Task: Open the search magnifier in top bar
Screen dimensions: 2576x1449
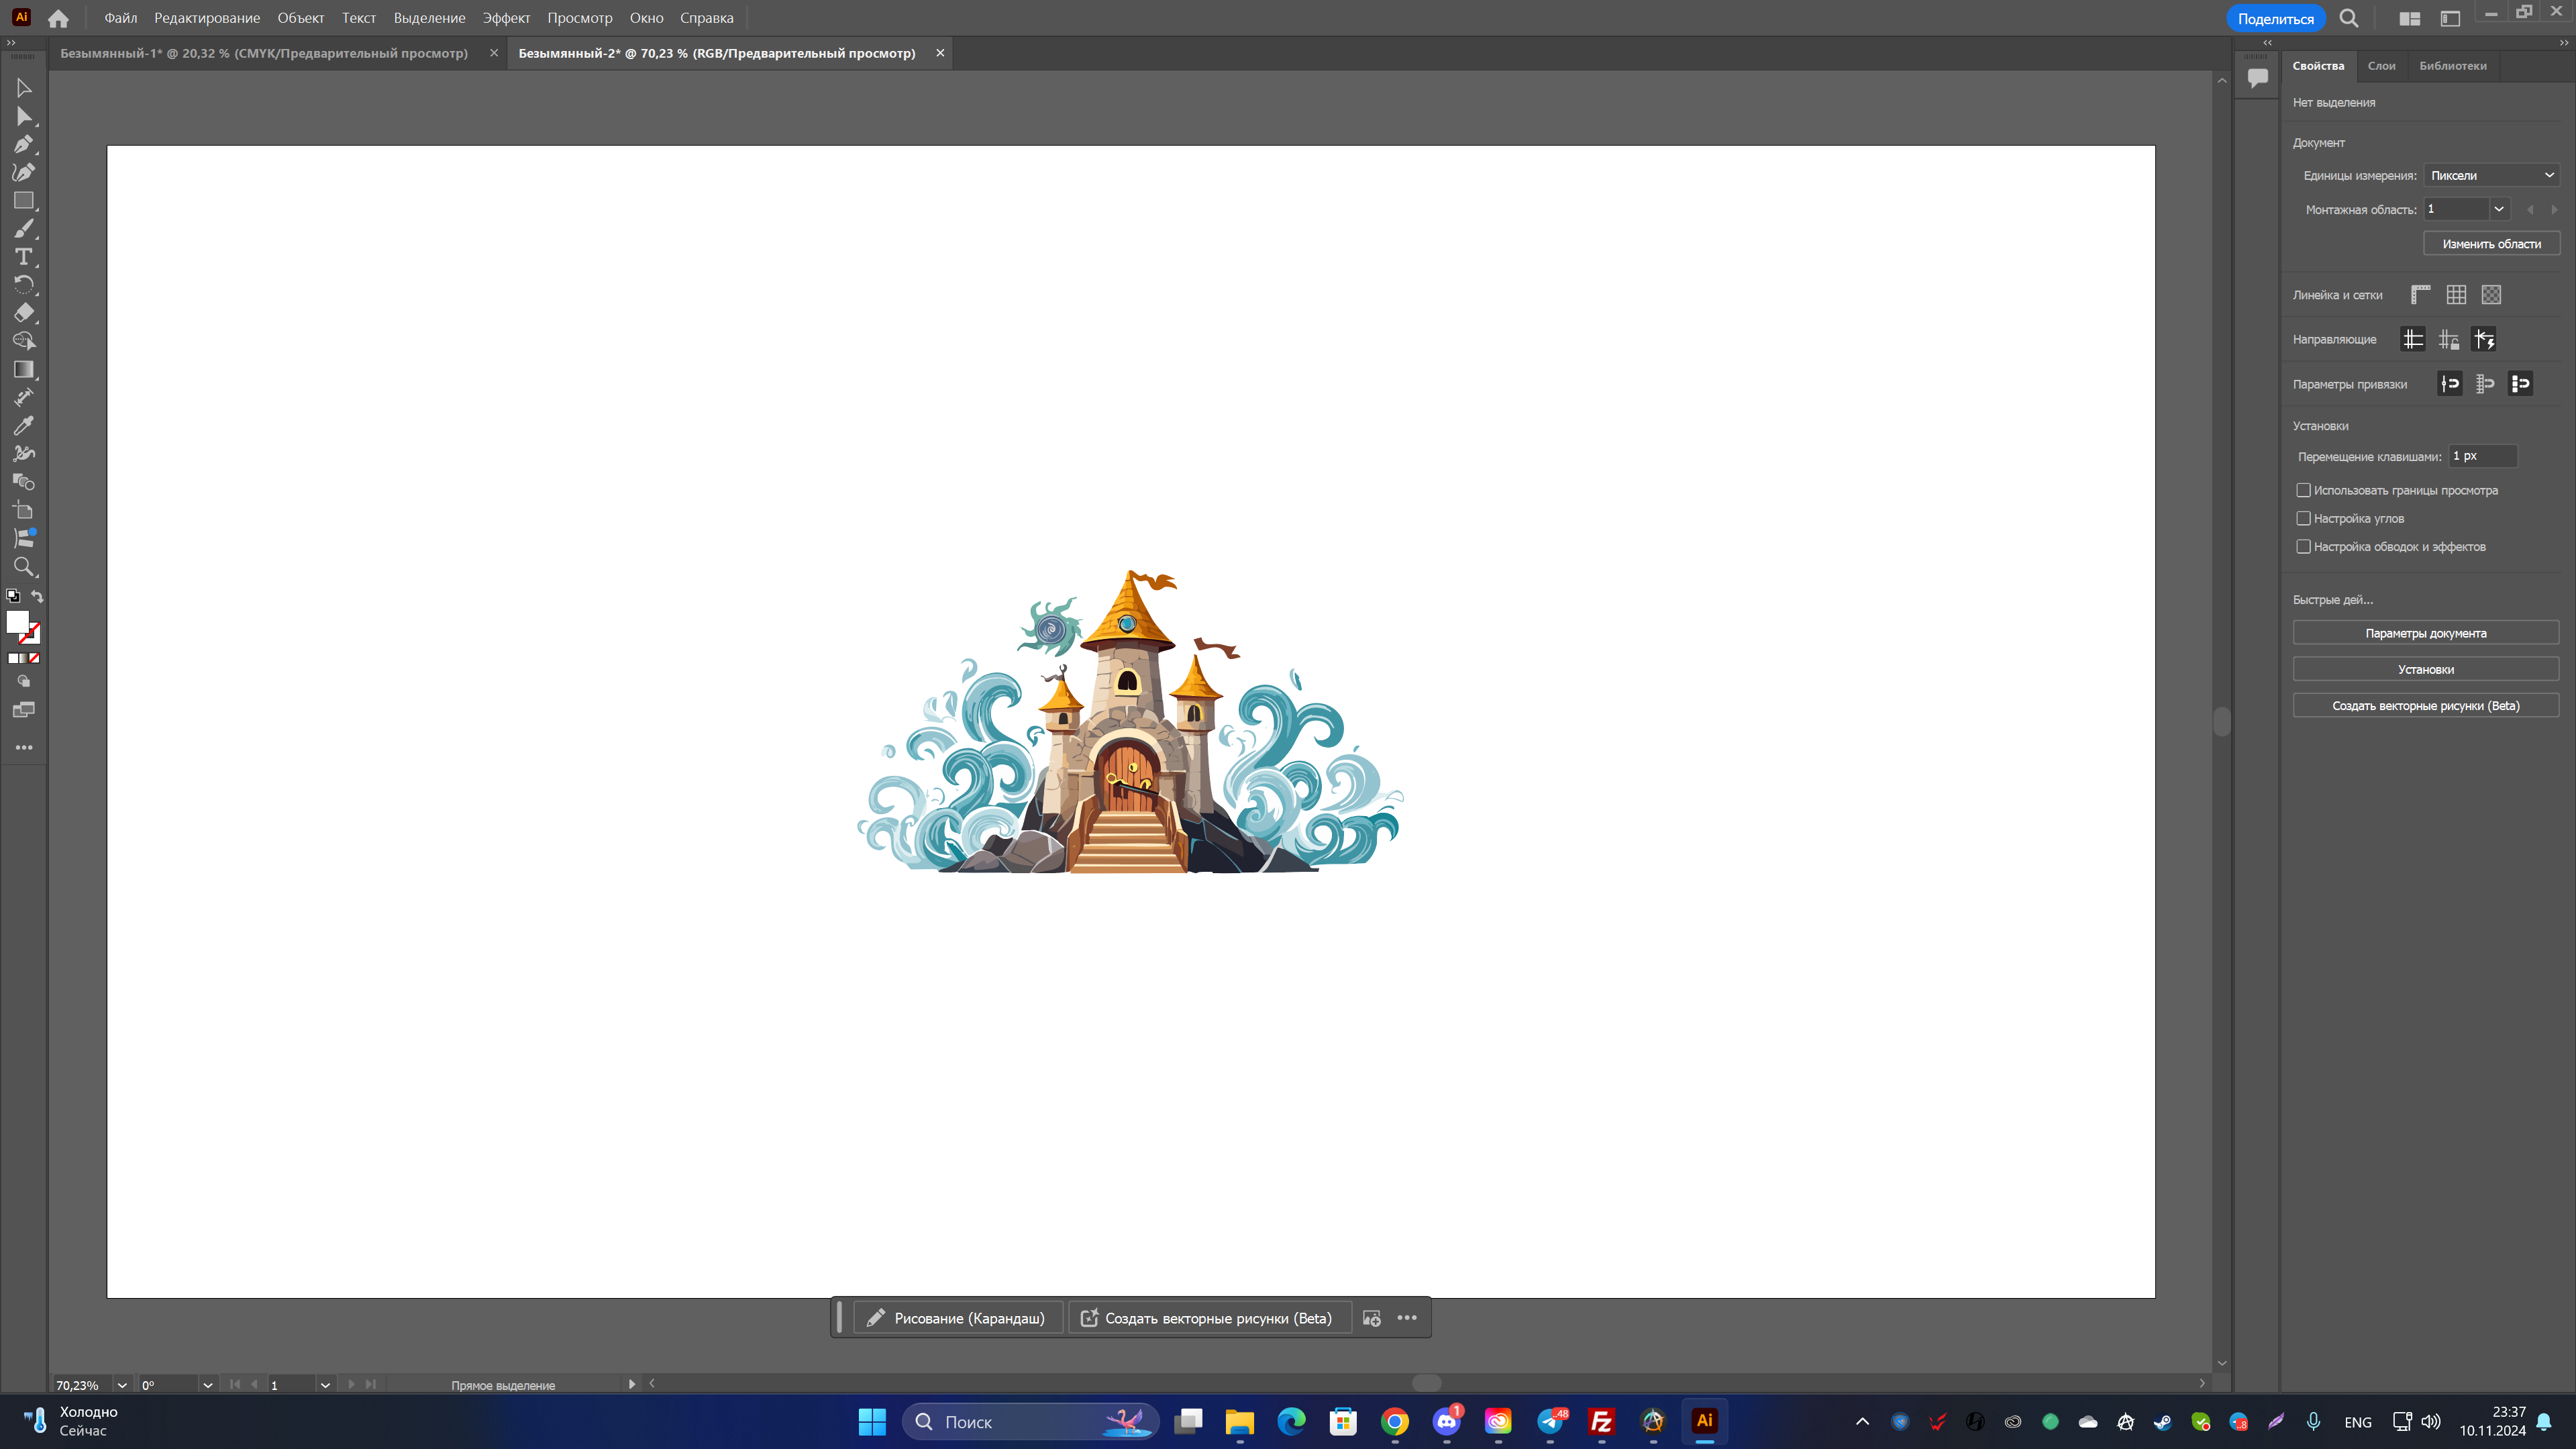Action: coord(2349,18)
